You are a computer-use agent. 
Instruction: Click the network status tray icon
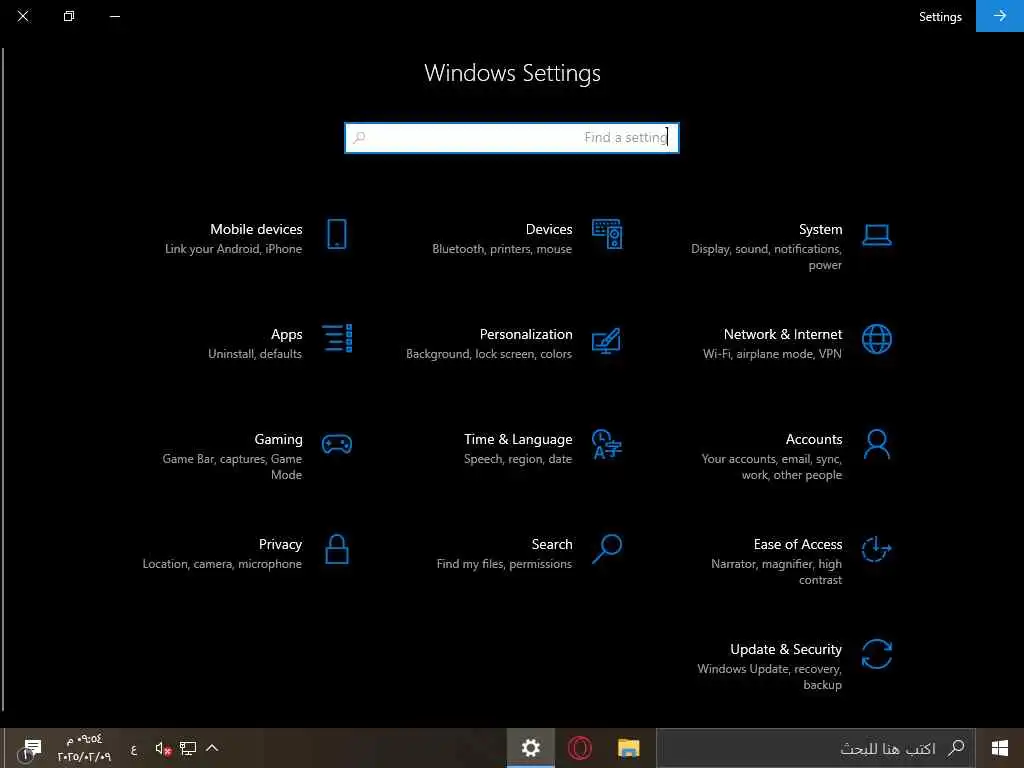(x=188, y=748)
